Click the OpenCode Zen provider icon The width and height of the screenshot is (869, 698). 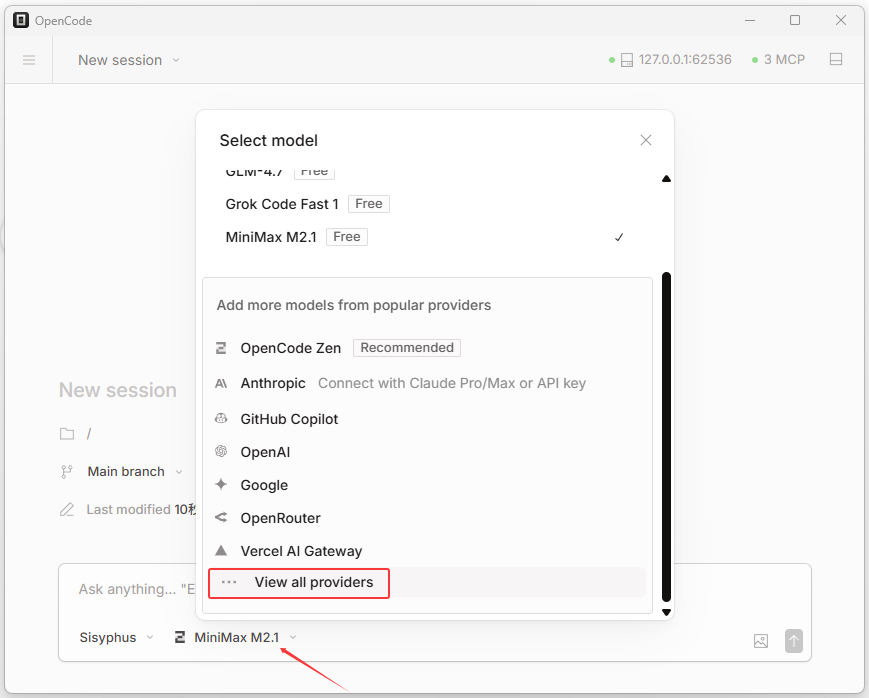pyautogui.click(x=221, y=348)
